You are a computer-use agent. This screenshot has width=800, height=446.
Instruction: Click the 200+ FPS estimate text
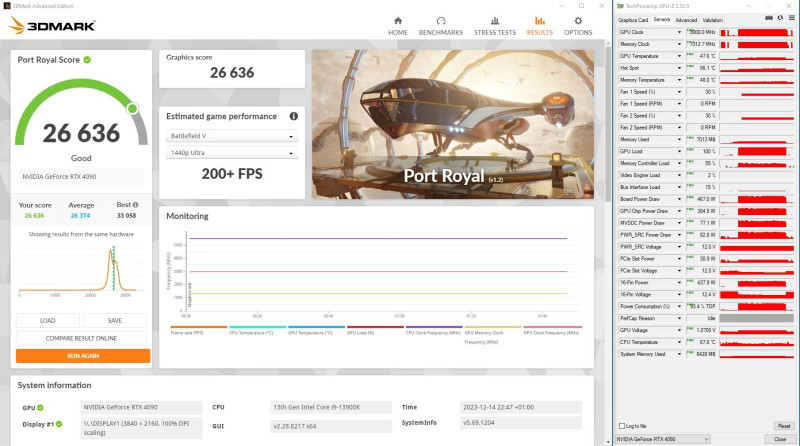pos(232,174)
